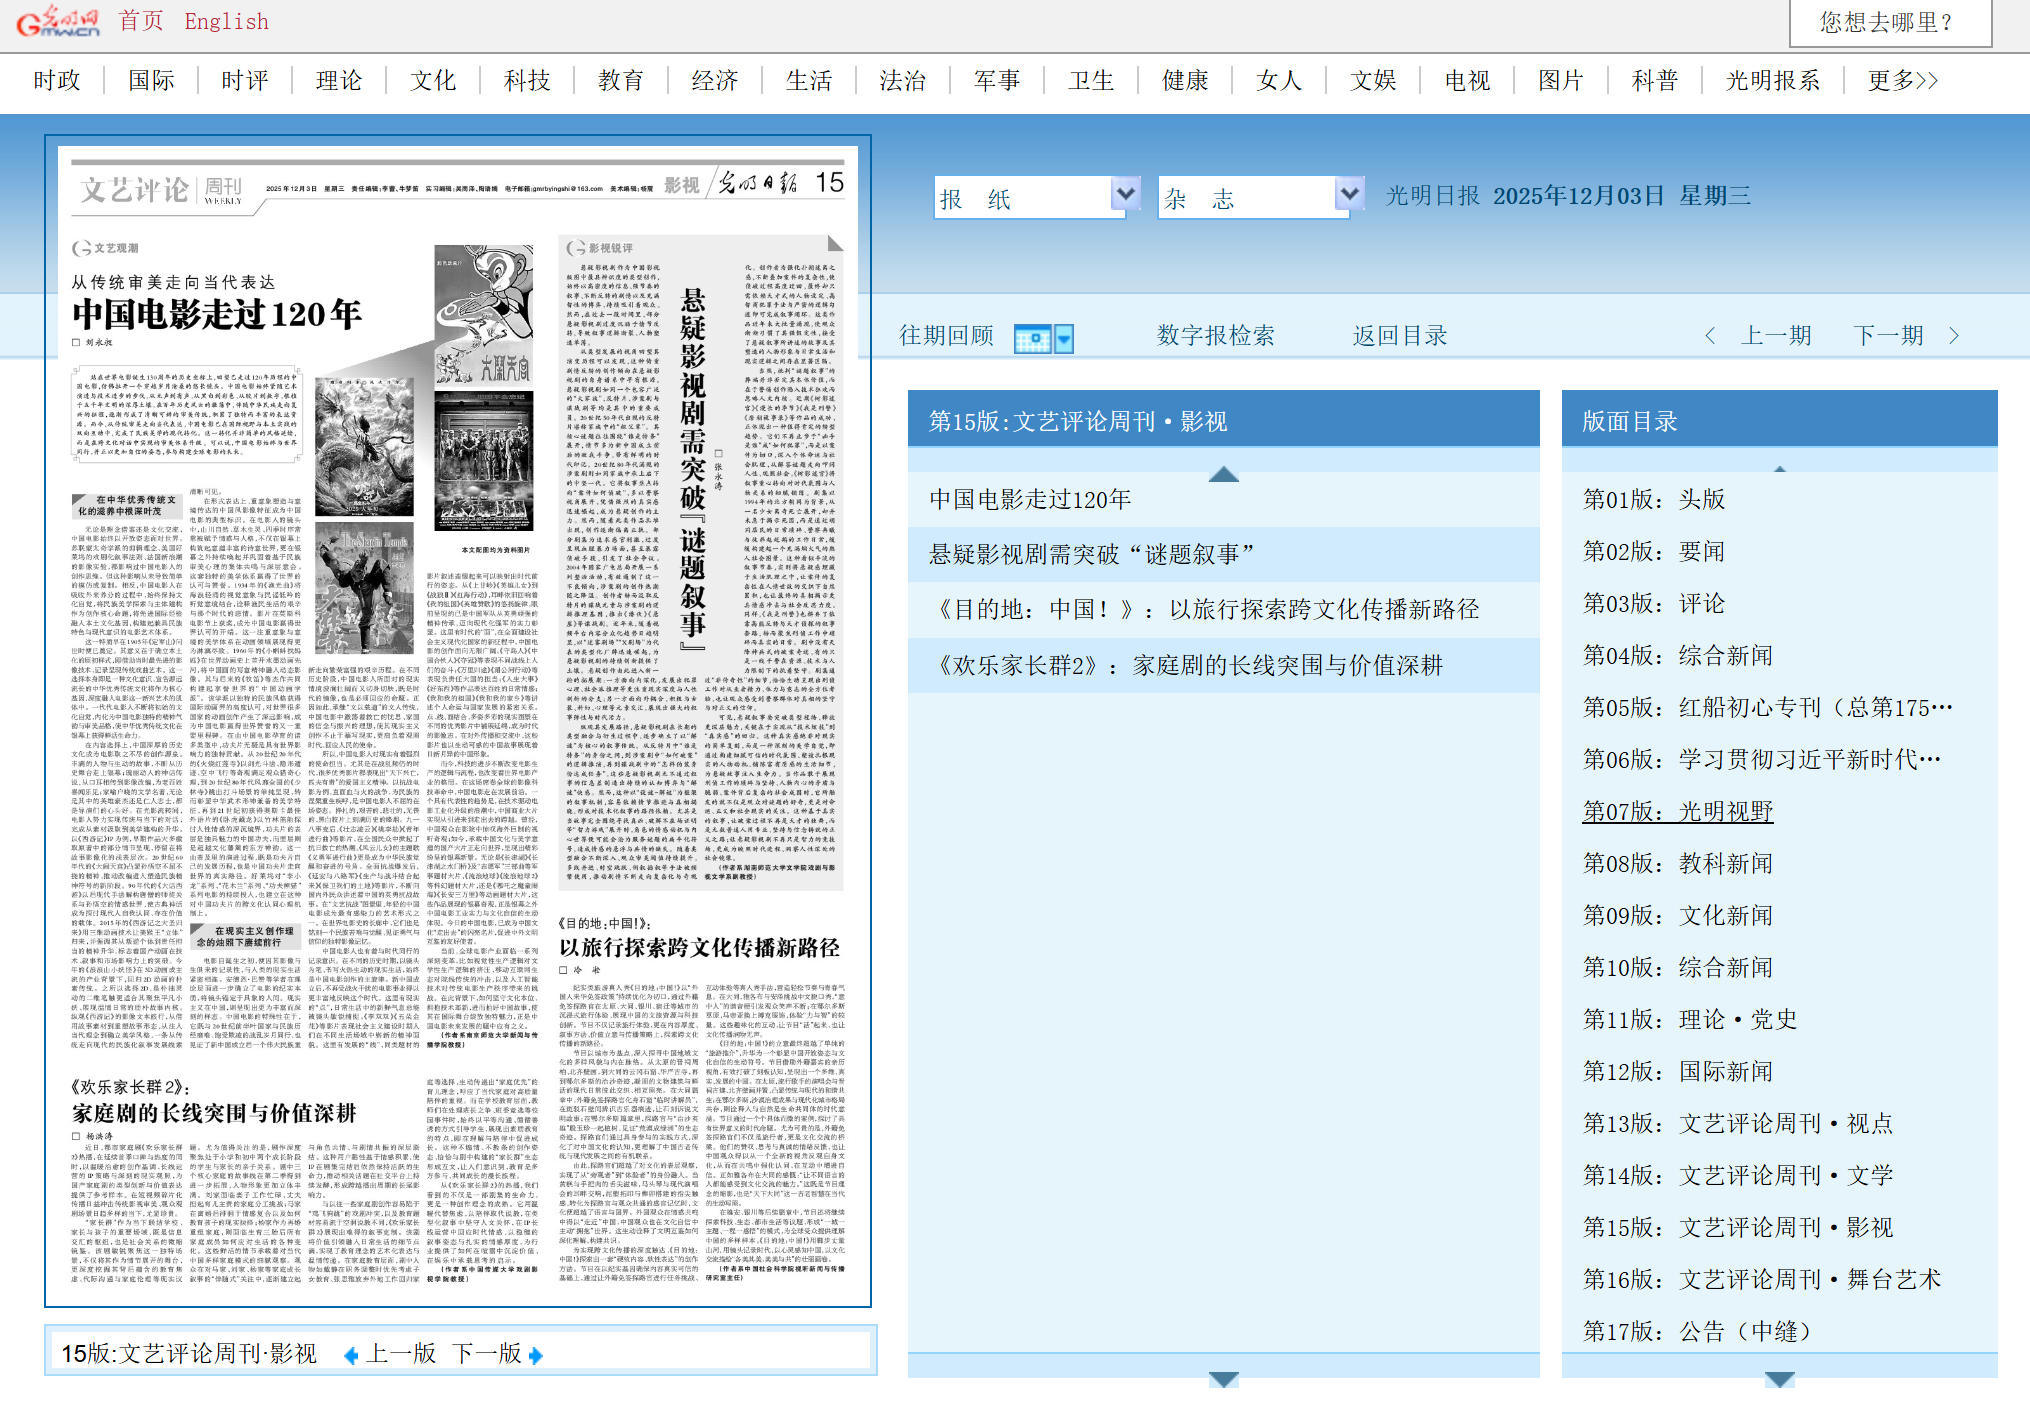The image size is (2030, 1404).
Task: Click the right chevron after 下一期
Action: click(1955, 336)
